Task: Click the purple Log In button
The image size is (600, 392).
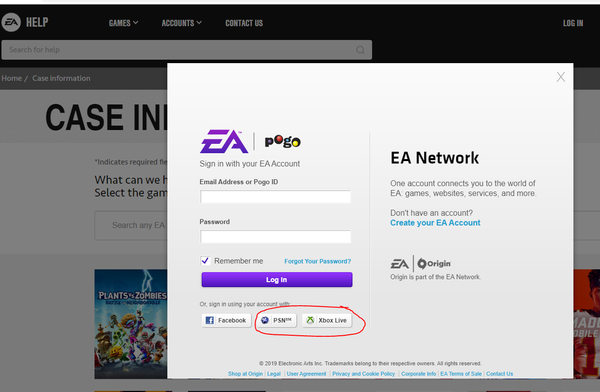Action: (277, 279)
